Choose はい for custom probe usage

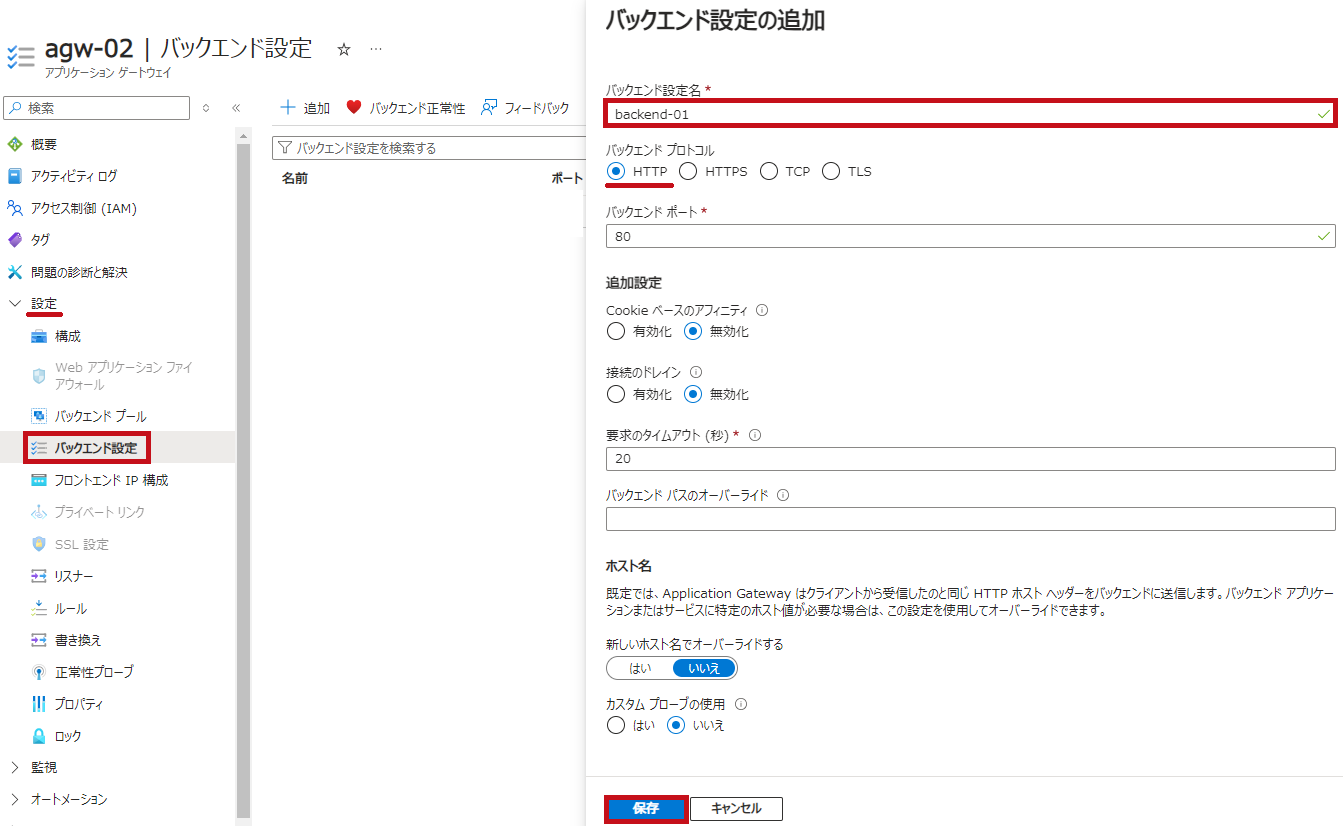616,725
